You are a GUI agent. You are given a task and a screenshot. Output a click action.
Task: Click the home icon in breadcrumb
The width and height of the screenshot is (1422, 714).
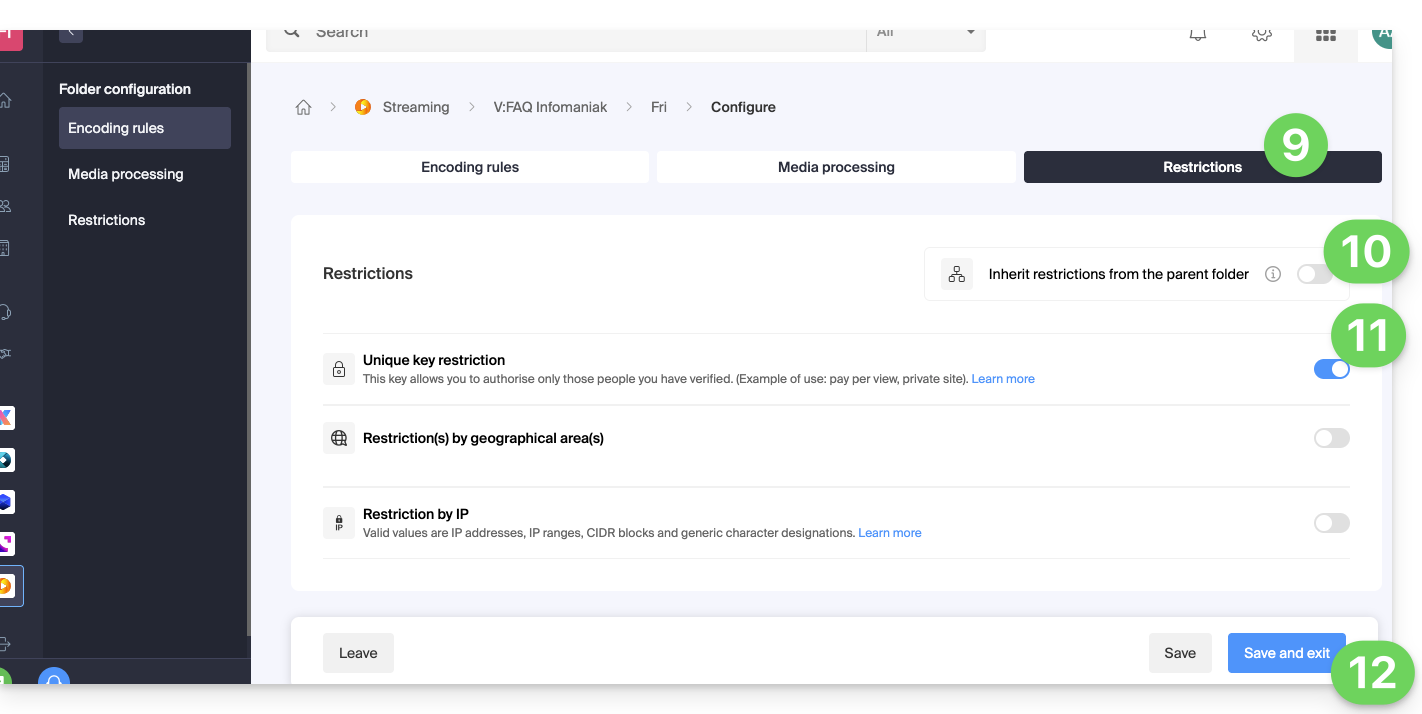coord(303,107)
